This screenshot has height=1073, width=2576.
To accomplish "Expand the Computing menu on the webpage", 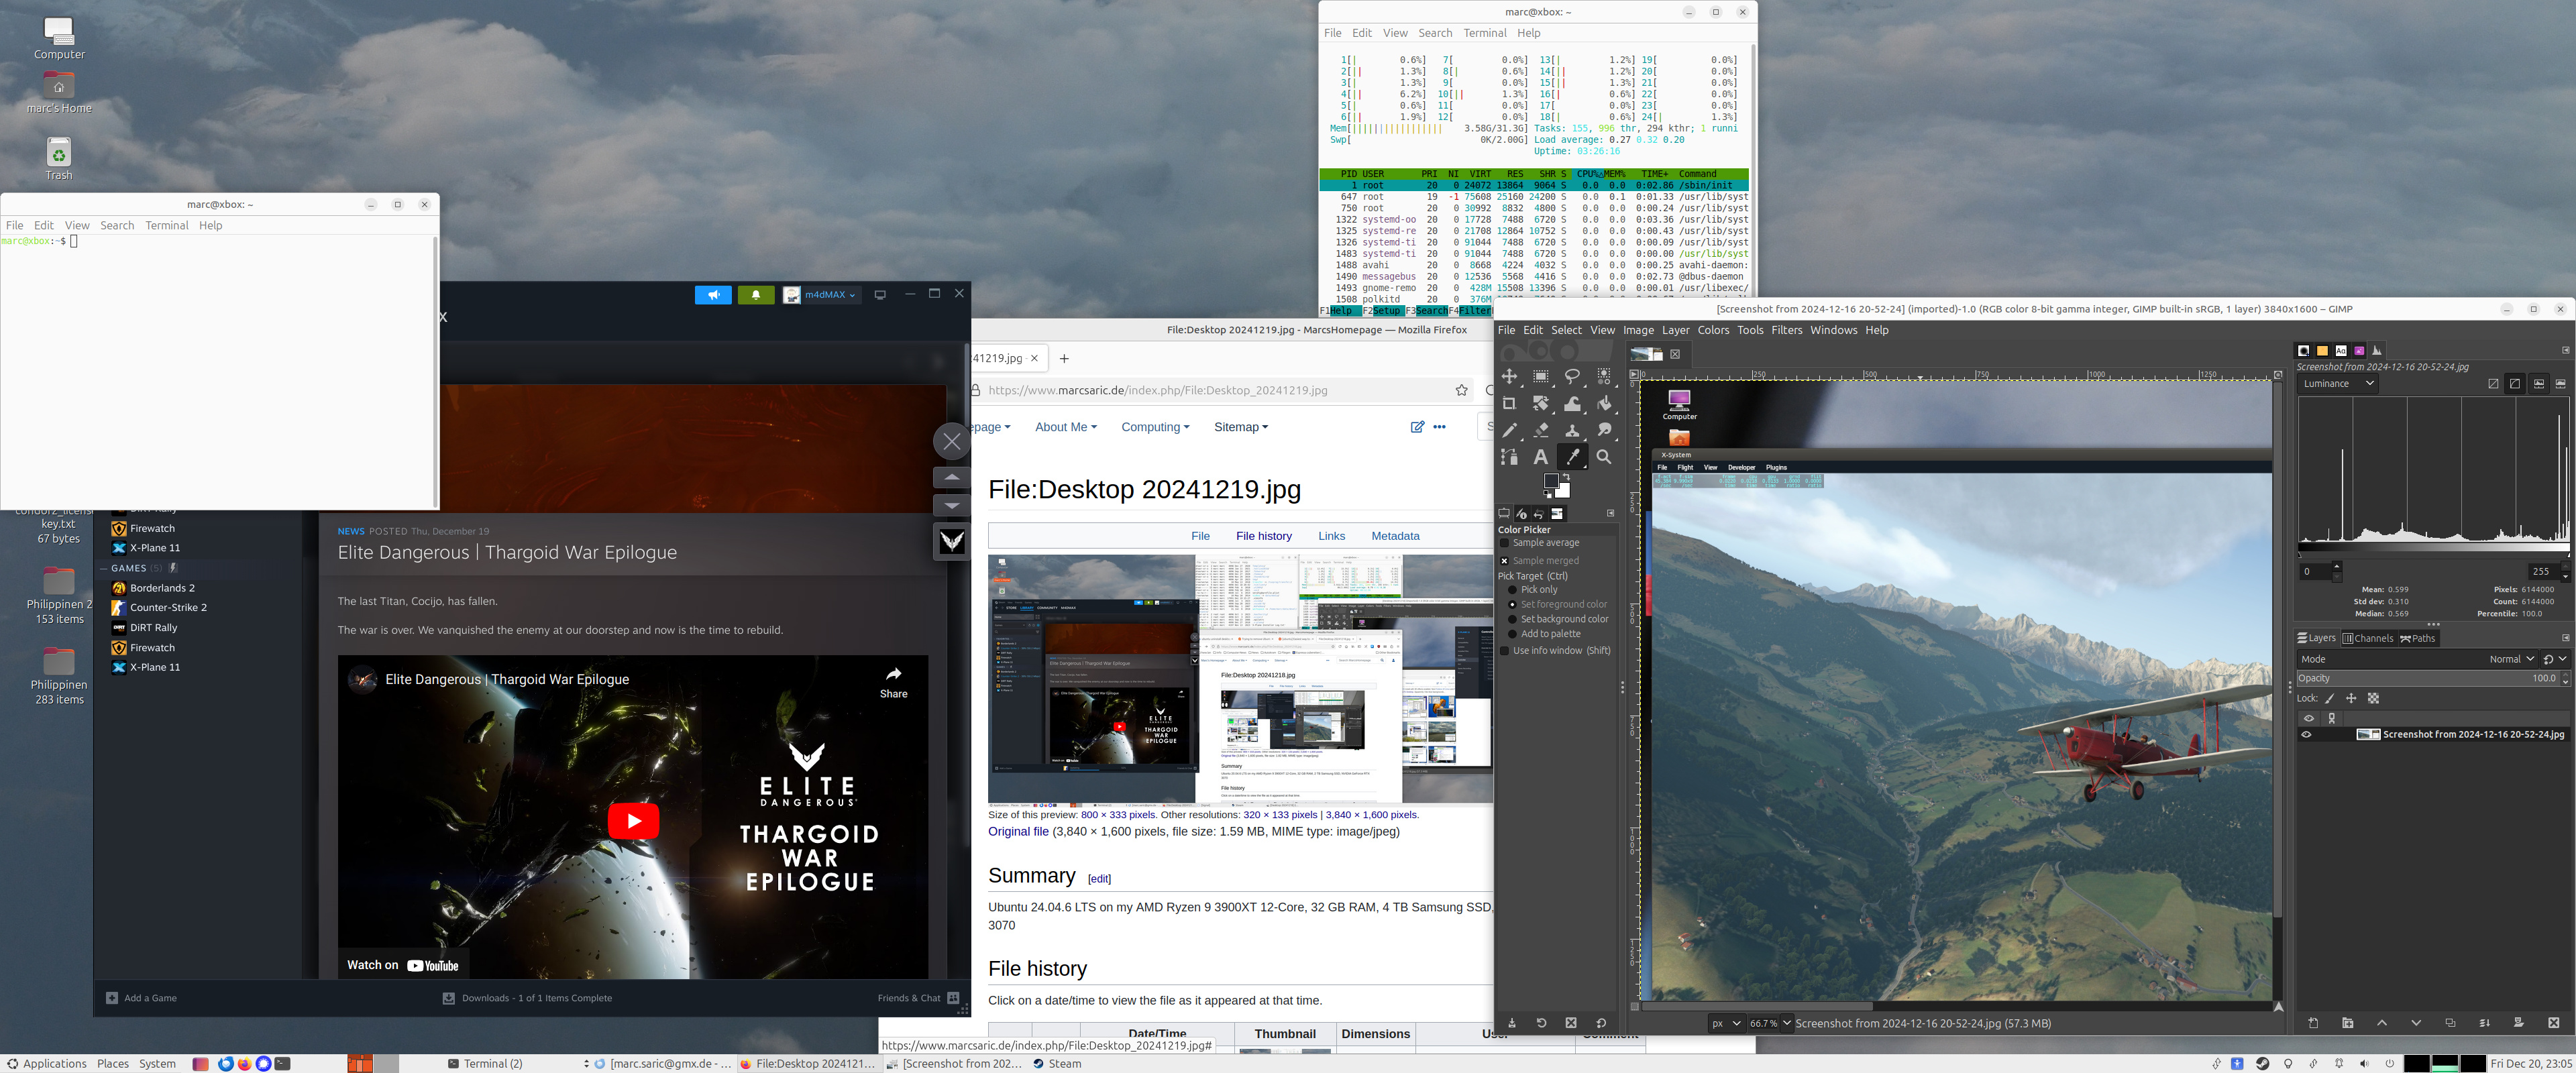I will [x=1154, y=427].
